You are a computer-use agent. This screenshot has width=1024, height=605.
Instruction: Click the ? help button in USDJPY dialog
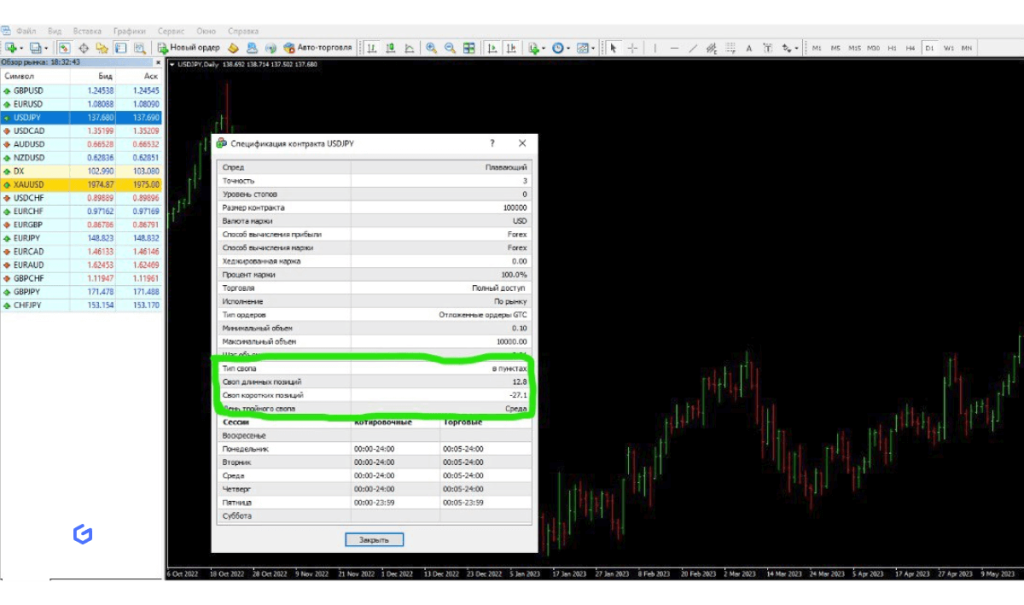(x=492, y=143)
